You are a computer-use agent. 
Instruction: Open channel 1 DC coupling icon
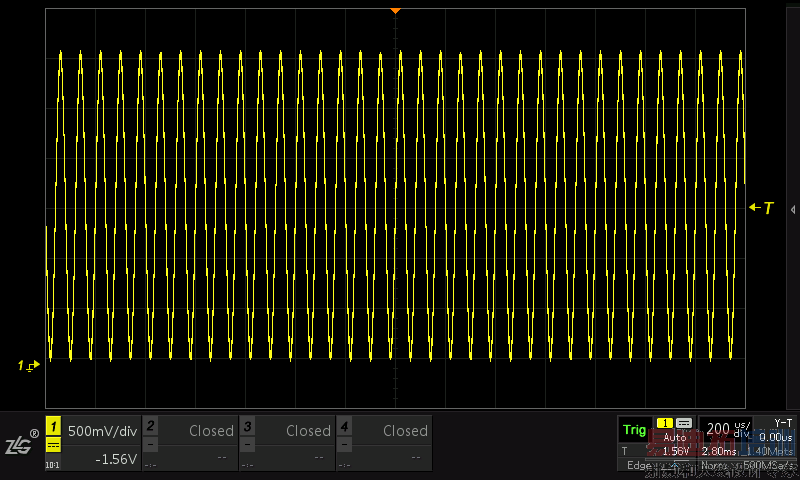click(x=53, y=445)
